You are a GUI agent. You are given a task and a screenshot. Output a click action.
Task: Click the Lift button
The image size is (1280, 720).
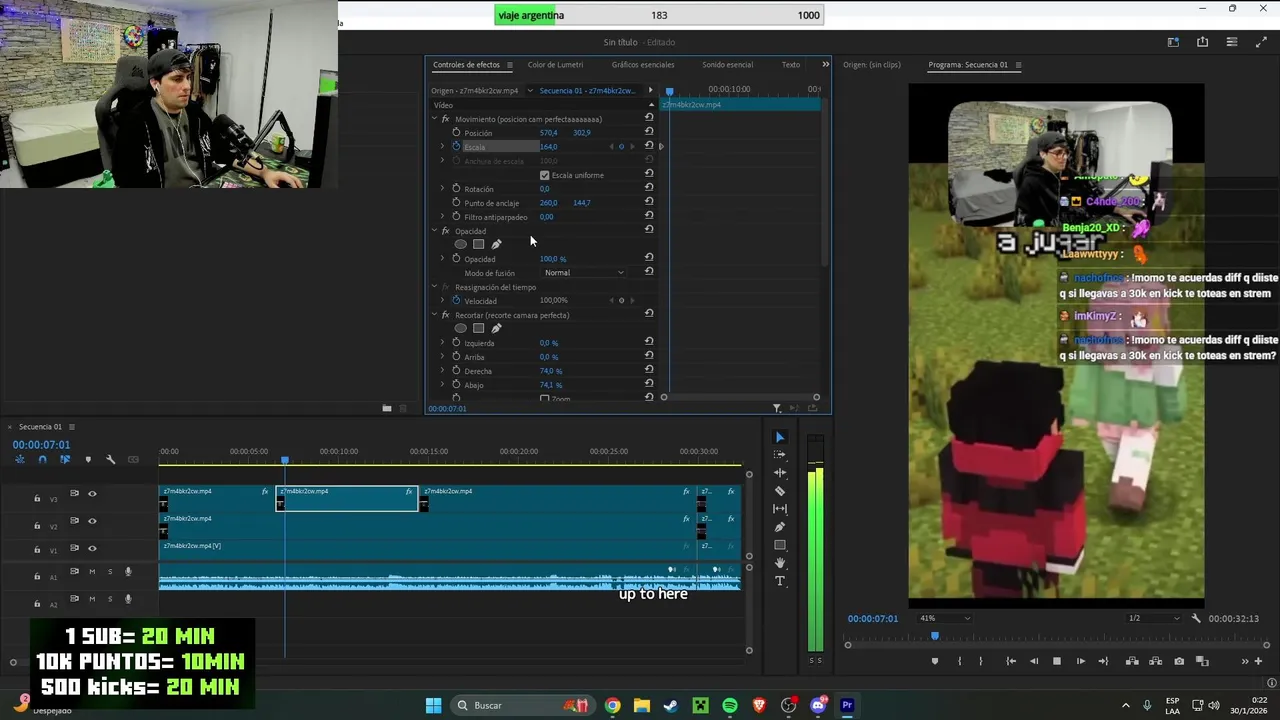[x=1132, y=661]
